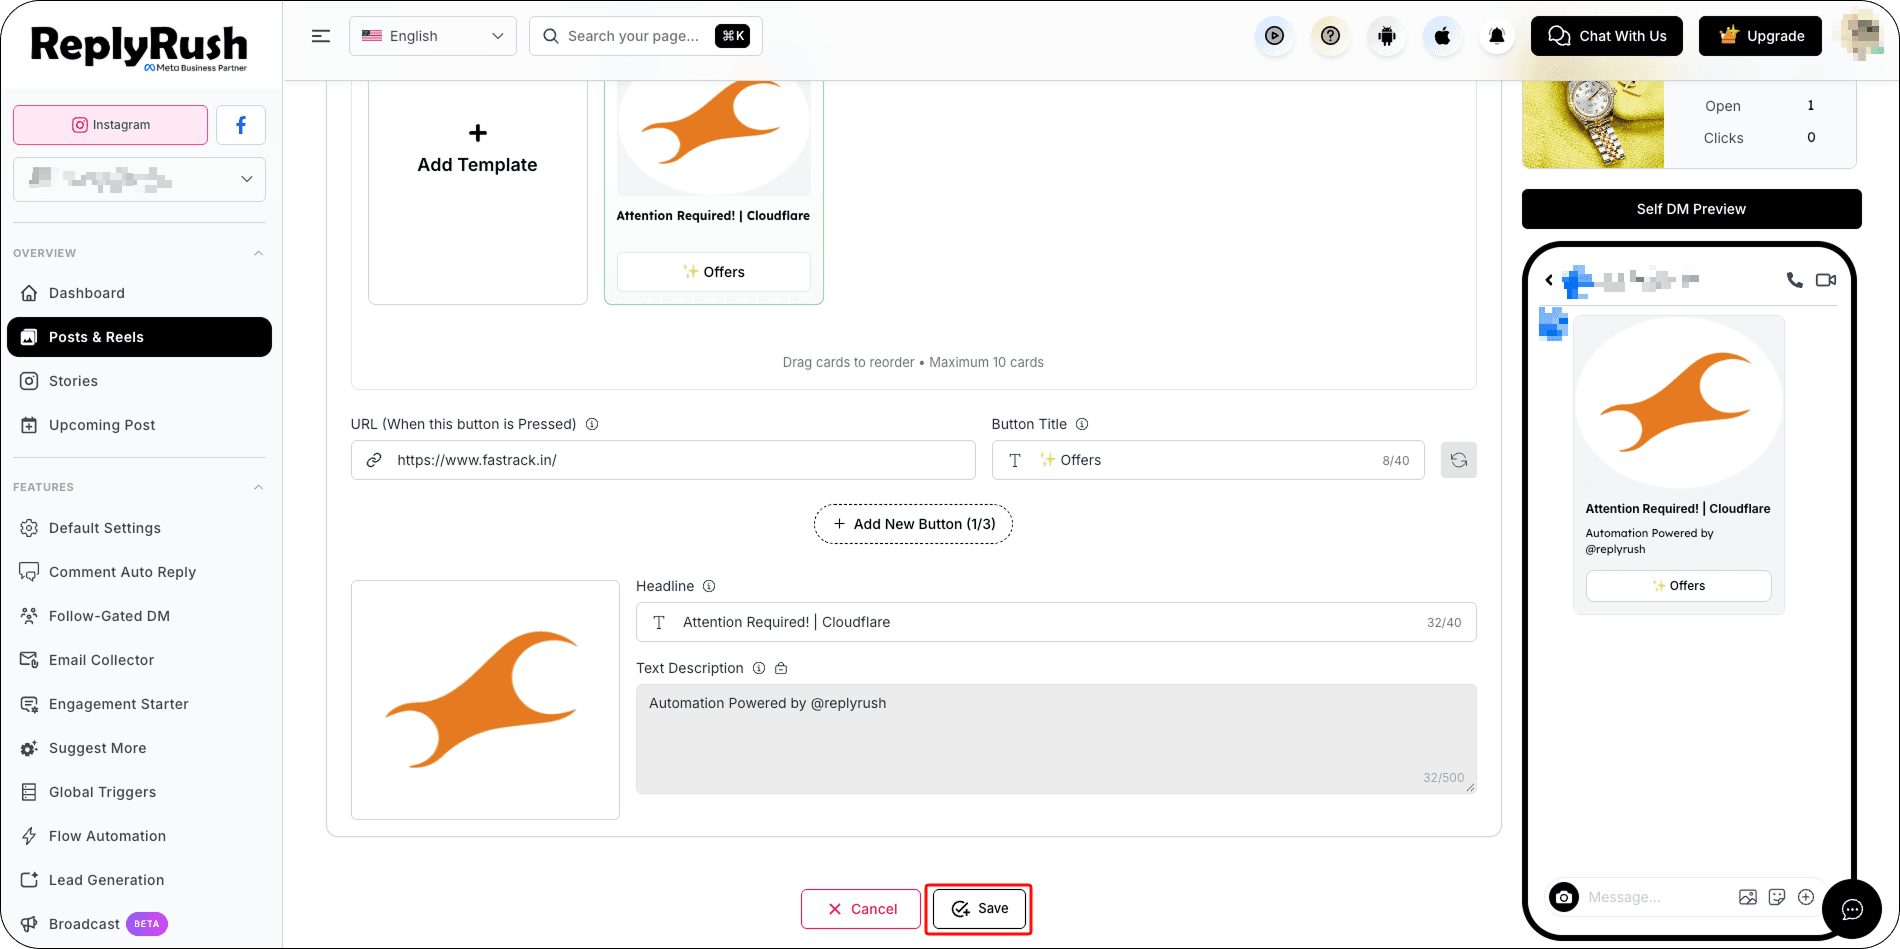This screenshot has height=949, width=1900.
Task: Click the Upgrade button
Action: pyautogui.click(x=1760, y=36)
